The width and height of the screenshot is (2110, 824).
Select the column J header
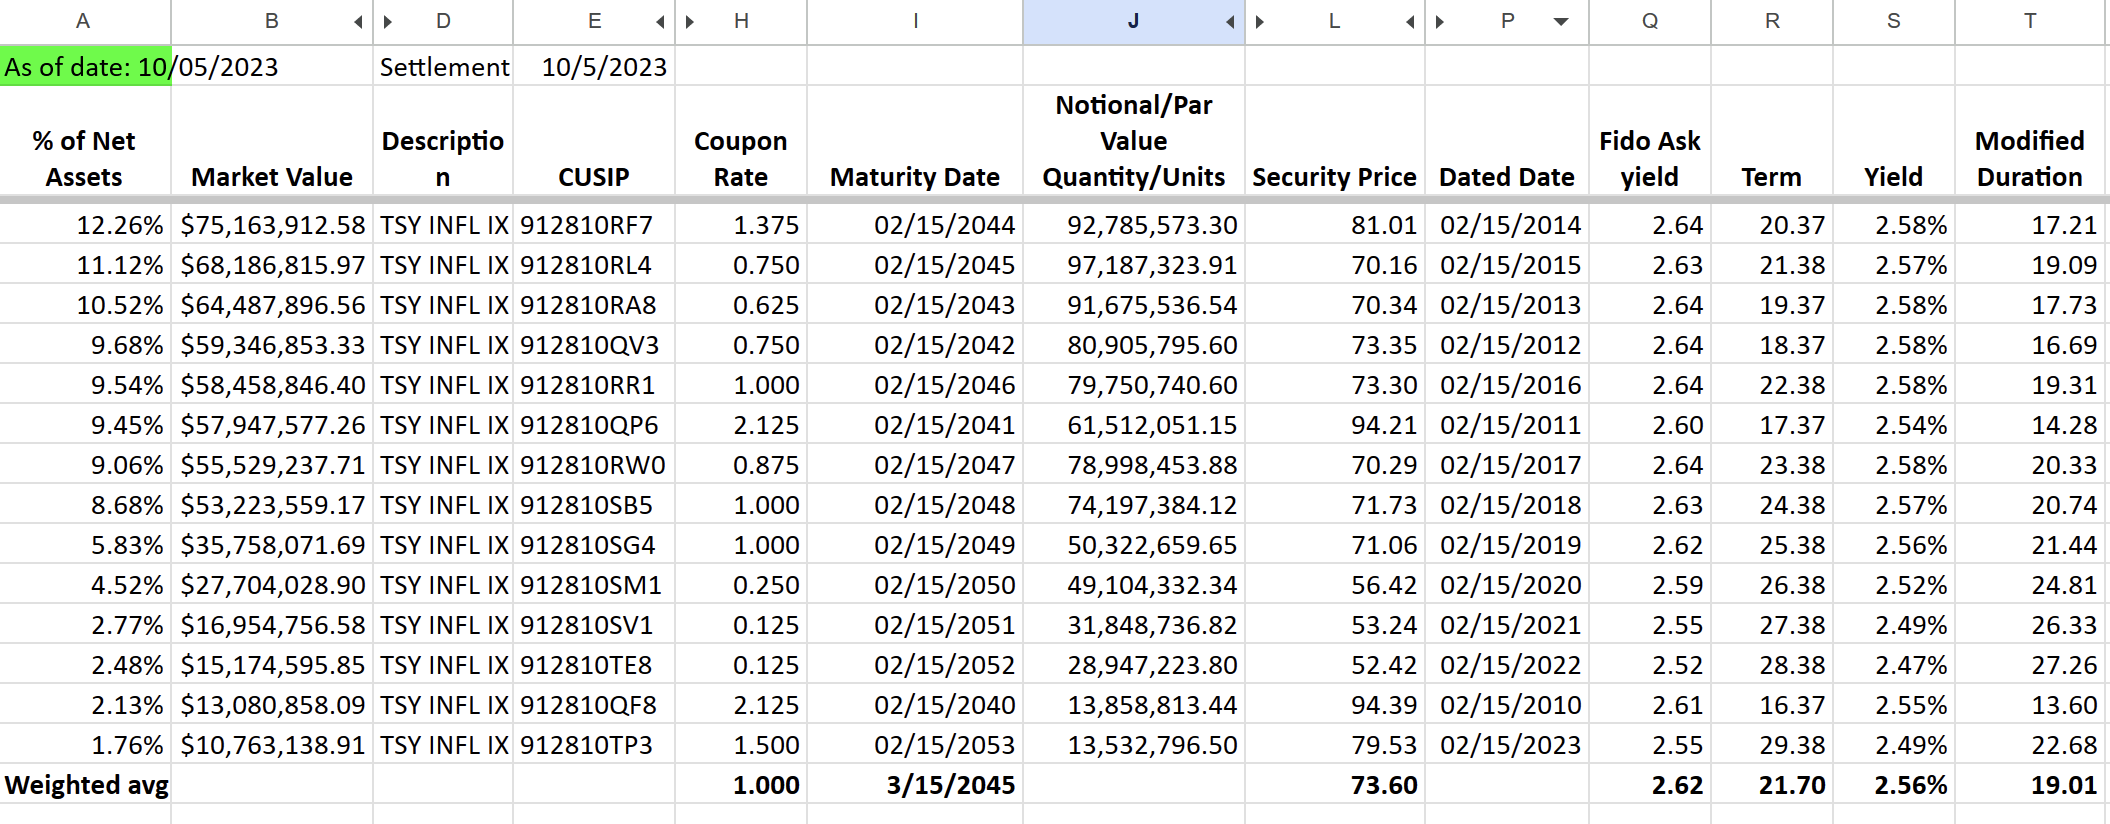pos(1133,22)
